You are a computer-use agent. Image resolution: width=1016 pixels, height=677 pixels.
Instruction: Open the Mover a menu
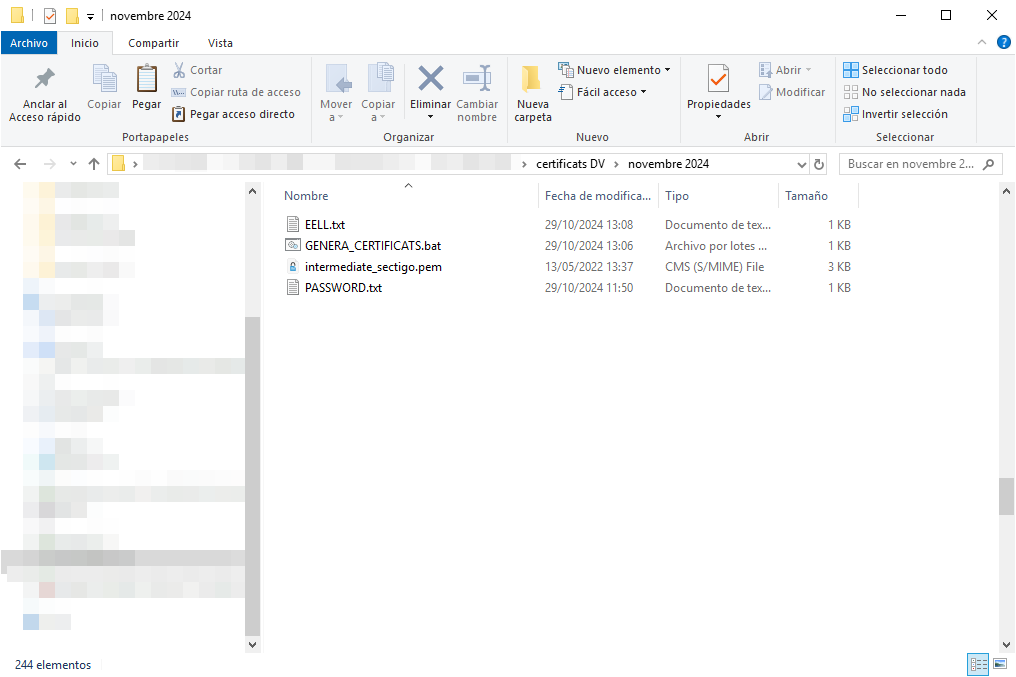click(336, 94)
